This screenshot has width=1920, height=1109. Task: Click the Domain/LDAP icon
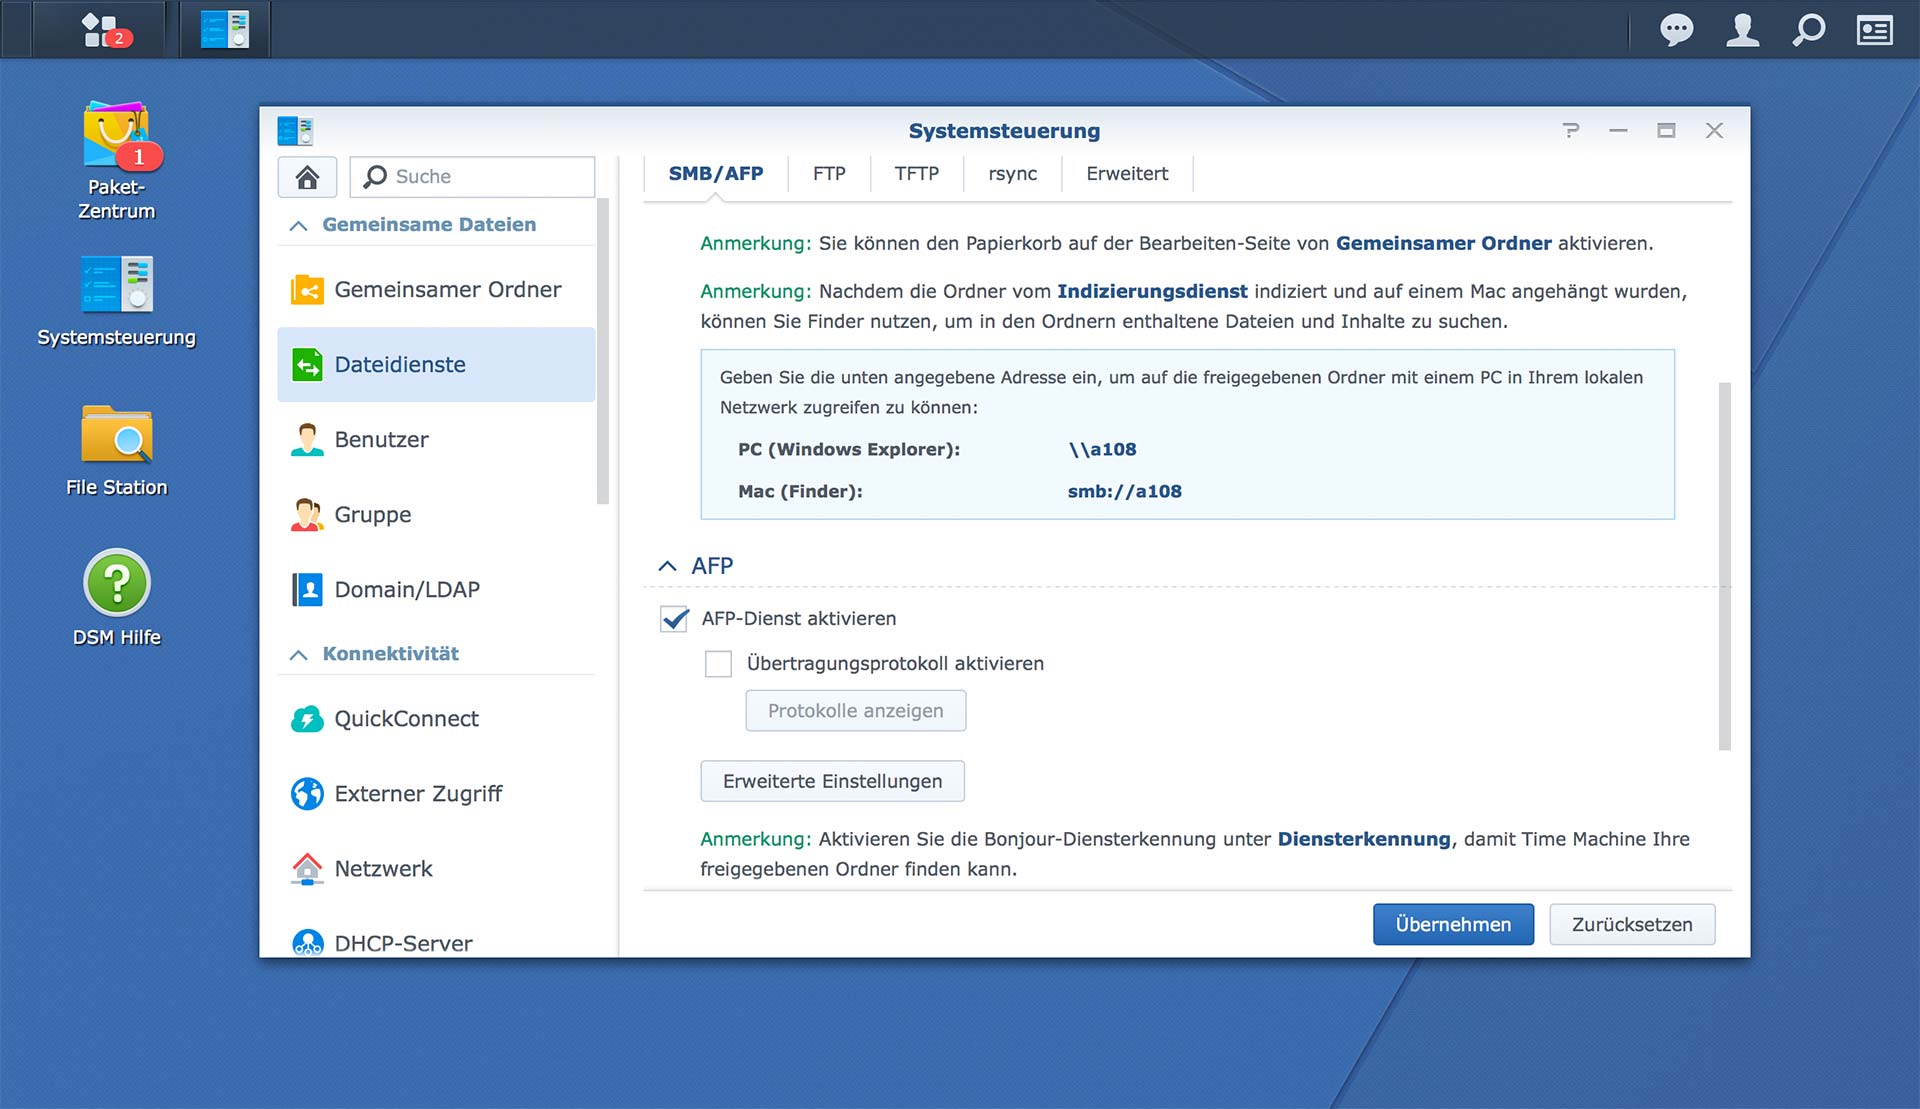pos(307,590)
